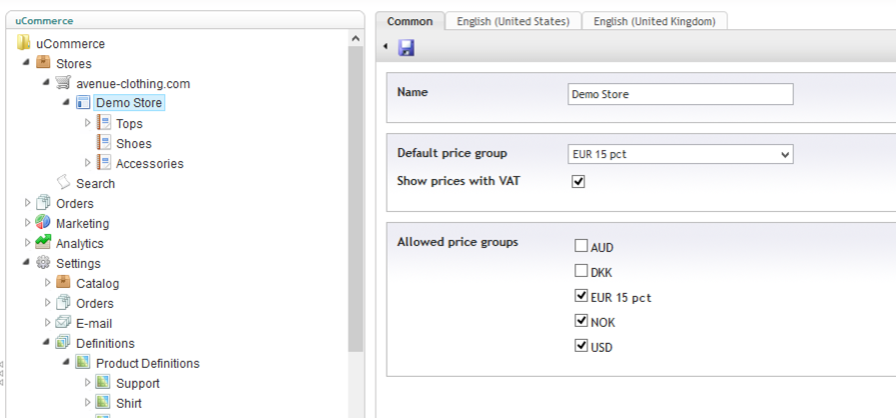The image size is (896, 418).
Task: Select the avenue-clothing.com tree label
Action: [133, 83]
